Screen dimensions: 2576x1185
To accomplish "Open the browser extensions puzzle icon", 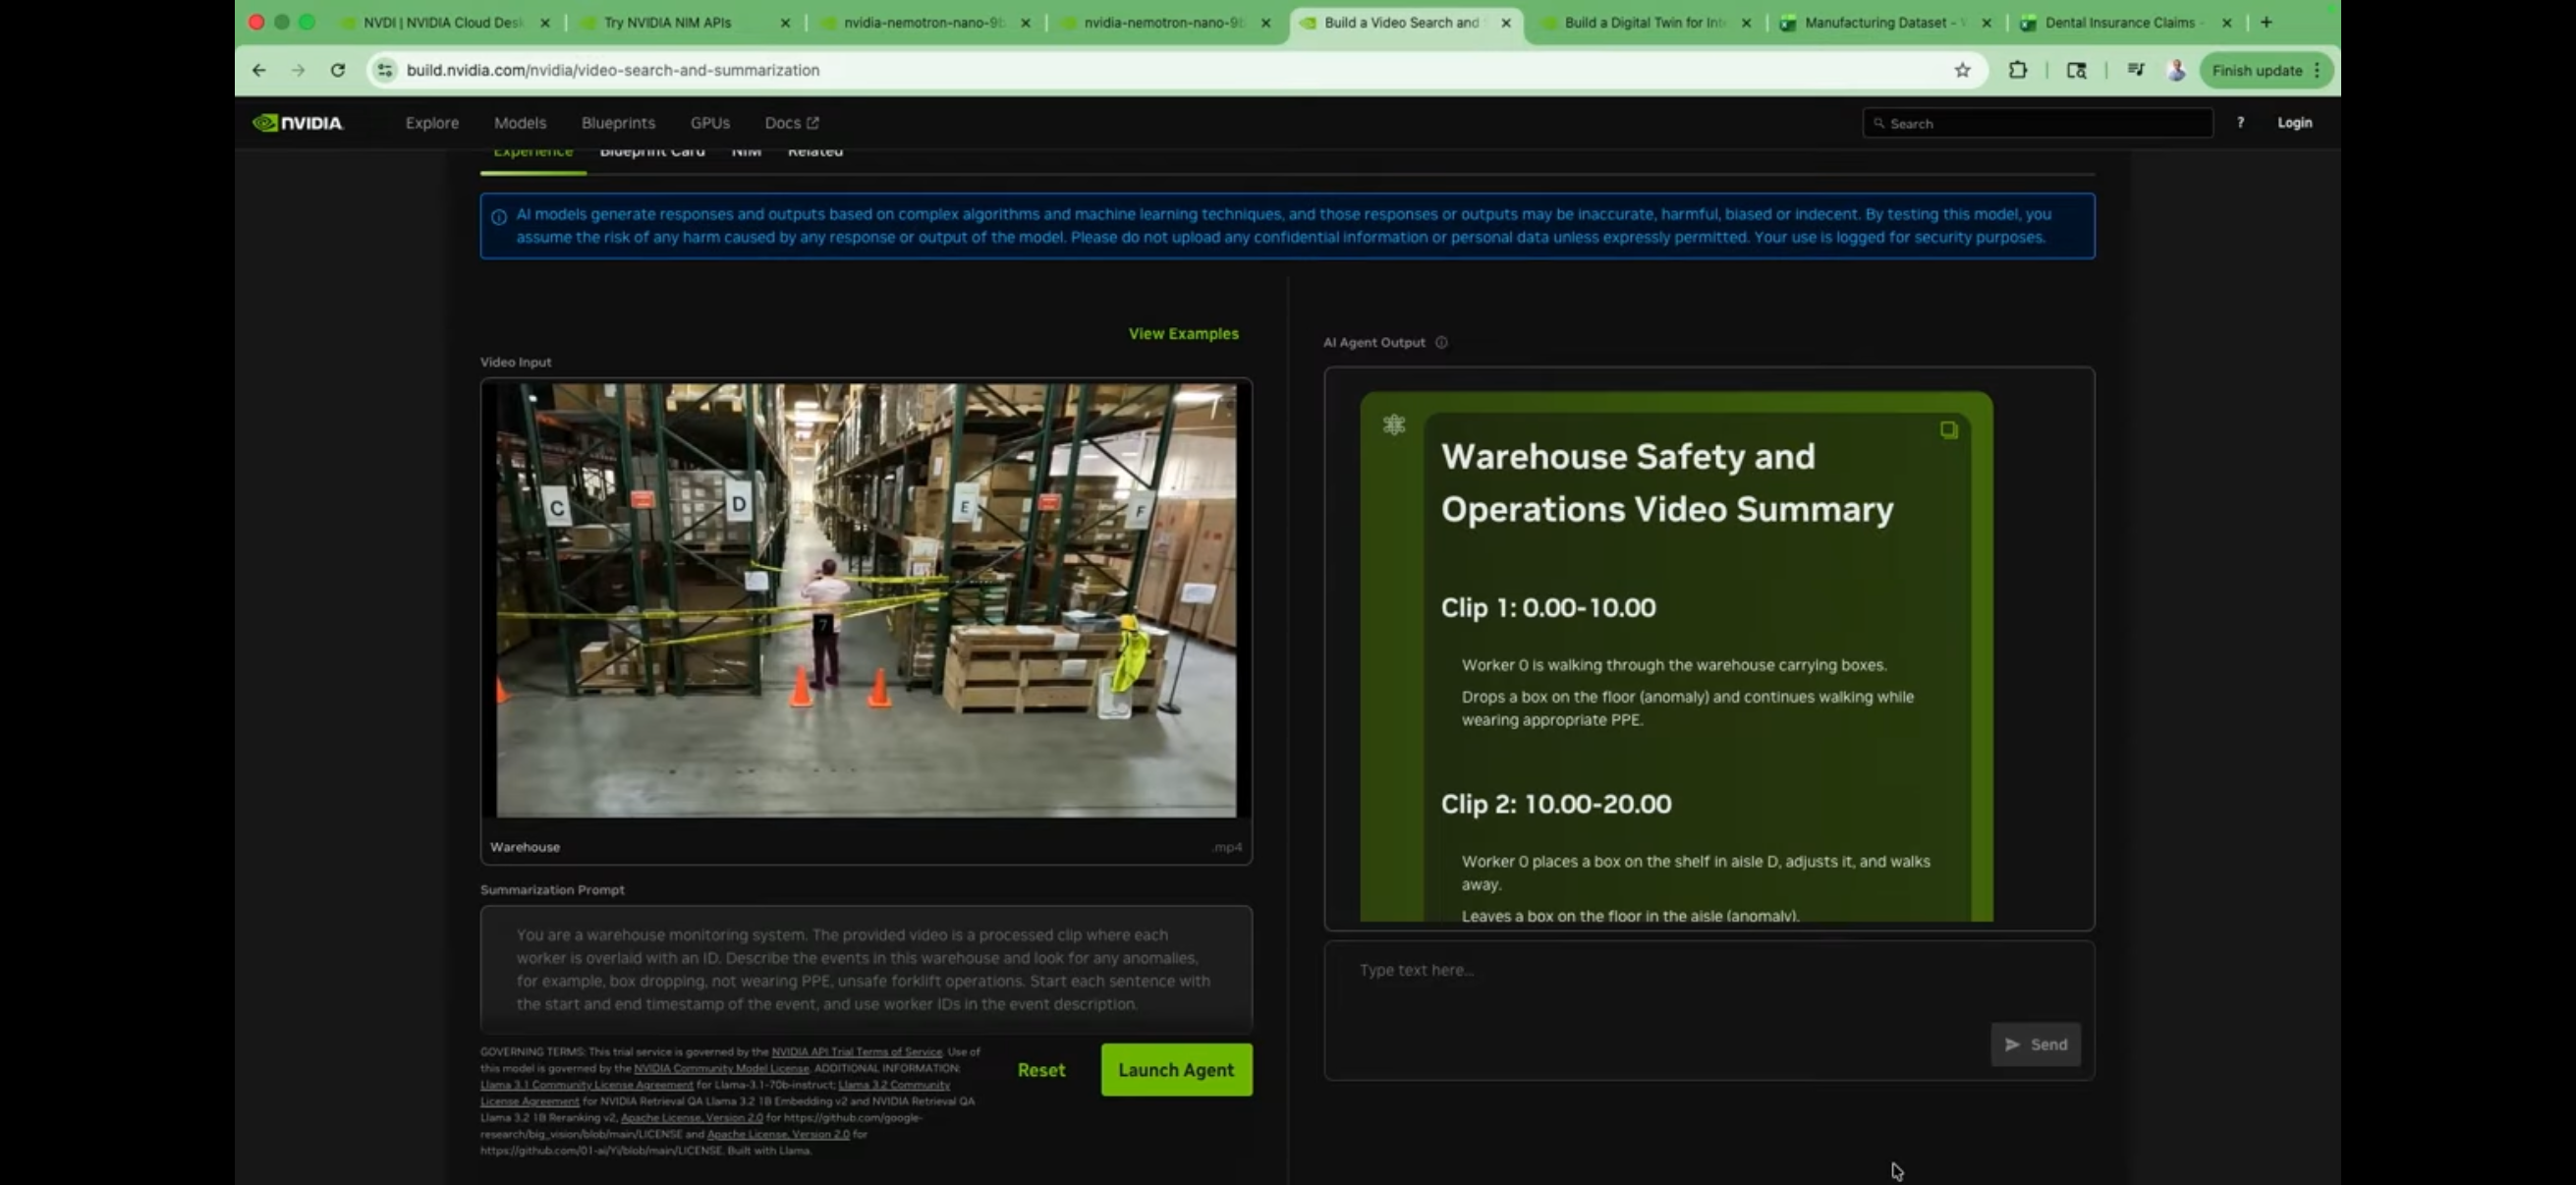I will pyautogui.click(x=2017, y=70).
